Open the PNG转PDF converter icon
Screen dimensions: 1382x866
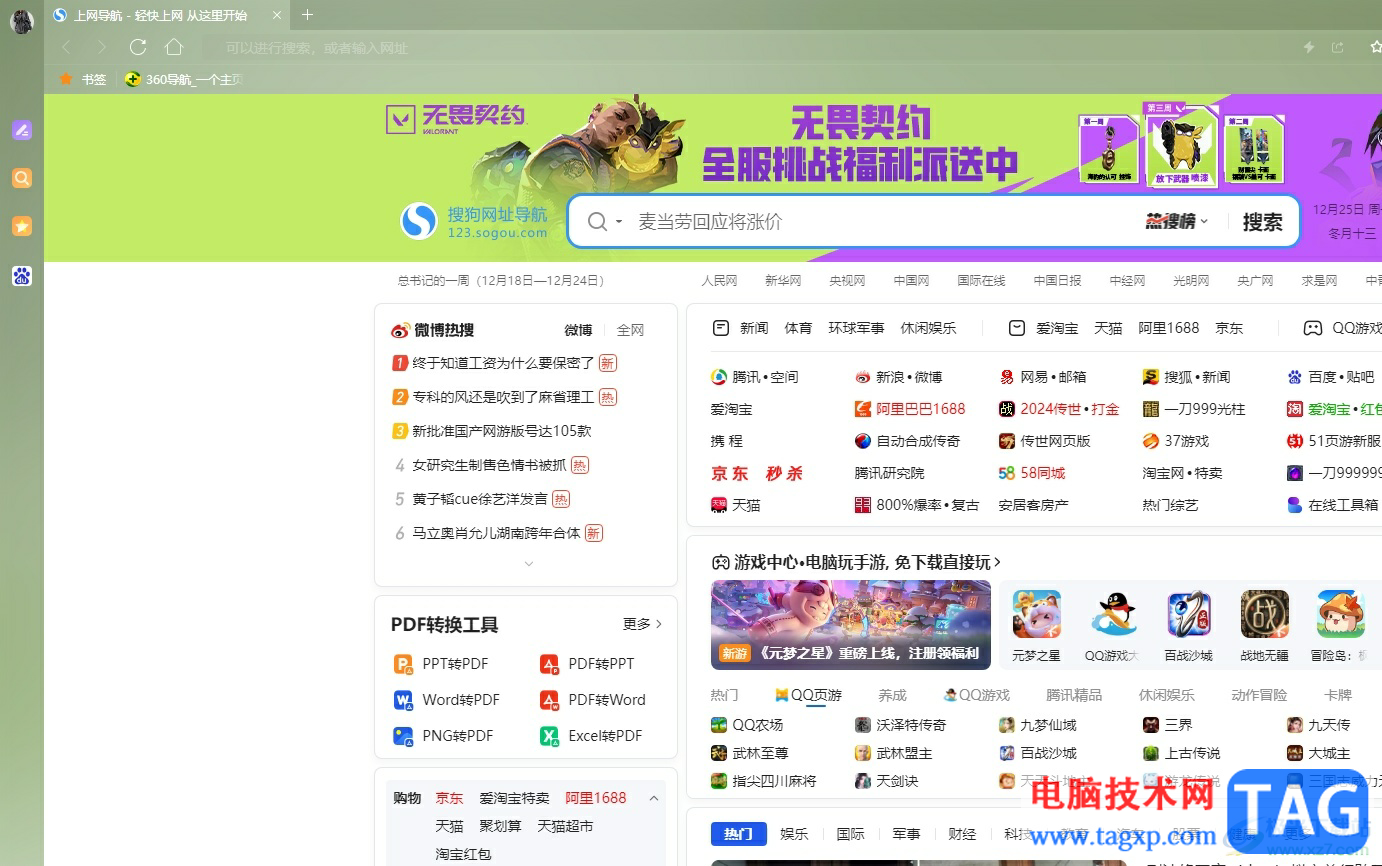(x=403, y=736)
